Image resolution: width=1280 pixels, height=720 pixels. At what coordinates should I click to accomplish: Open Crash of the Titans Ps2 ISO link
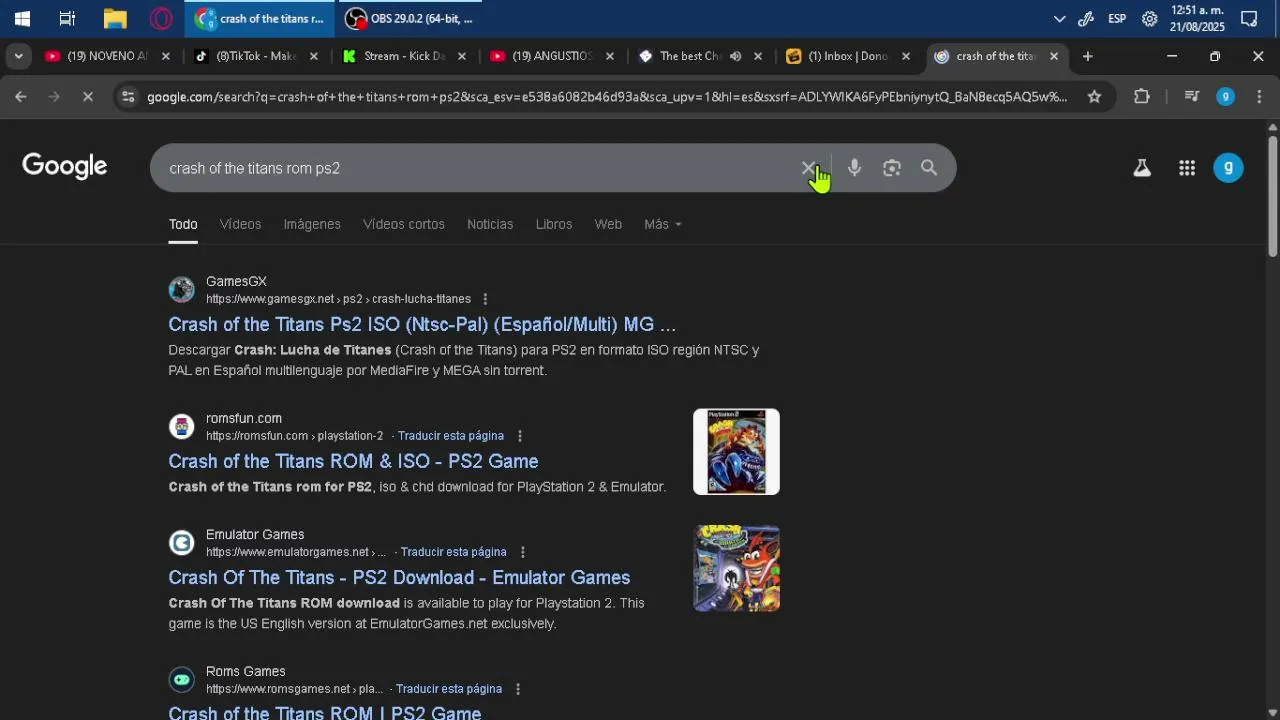pos(422,324)
